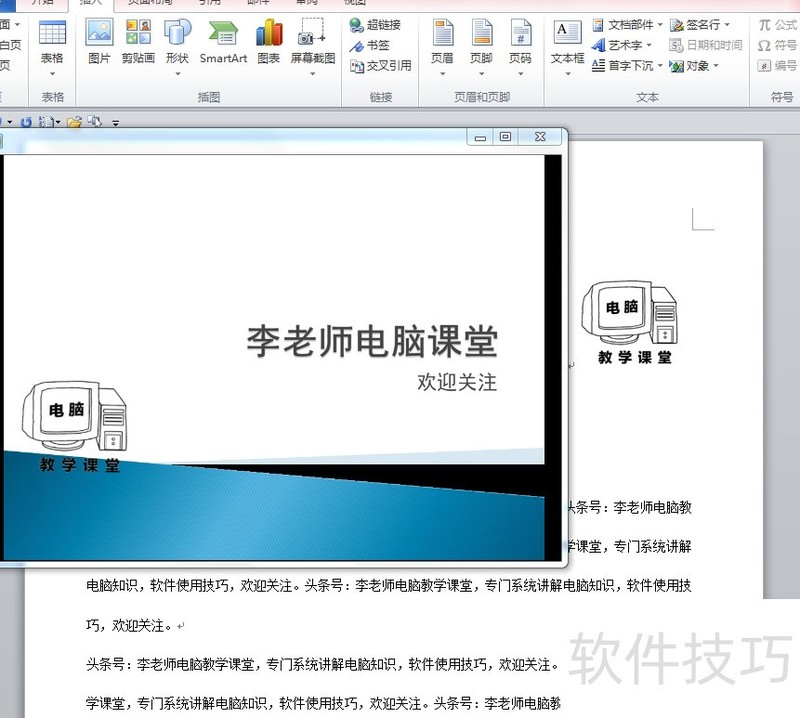Insert a chart via 图表
Screen dimensions: 800x718
pyautogui.click(x=268, y=42)
